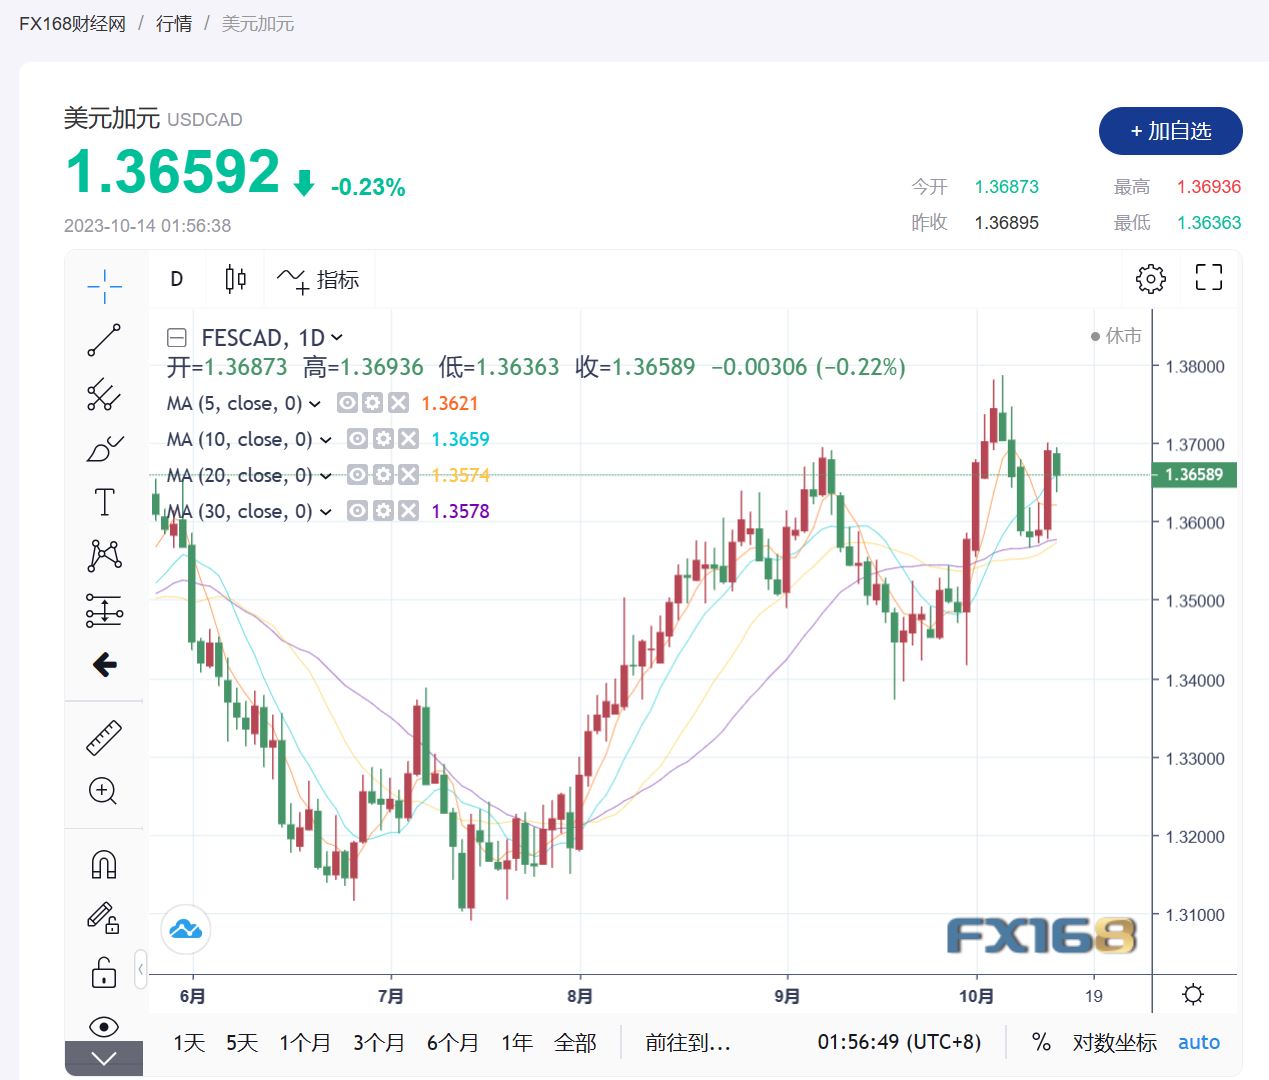The image size is (1269, 1080).
Task: Hide MA (5, close, 0) with its eye icon
Action: click(346, 402)
